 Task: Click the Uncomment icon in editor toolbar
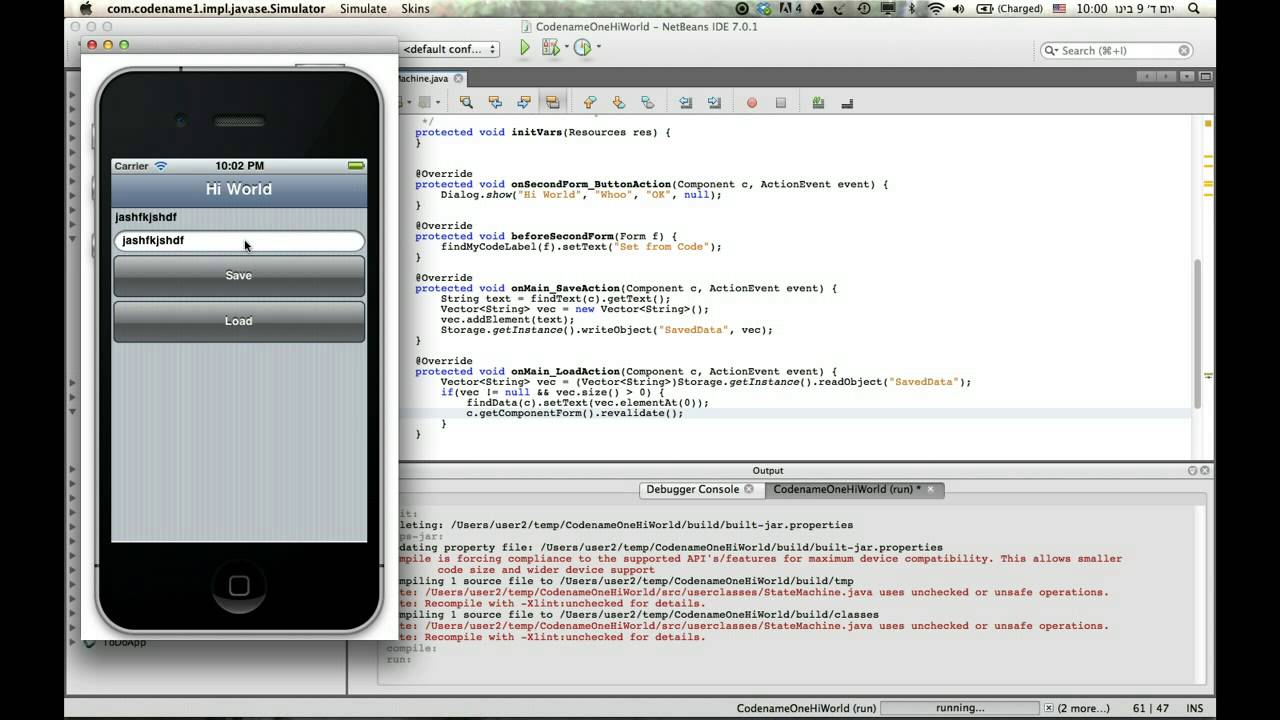tap(847, 102)
